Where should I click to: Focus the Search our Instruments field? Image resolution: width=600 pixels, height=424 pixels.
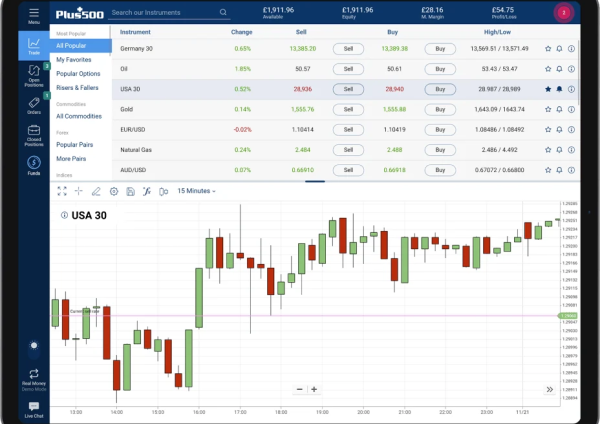(x=171, y=13)
